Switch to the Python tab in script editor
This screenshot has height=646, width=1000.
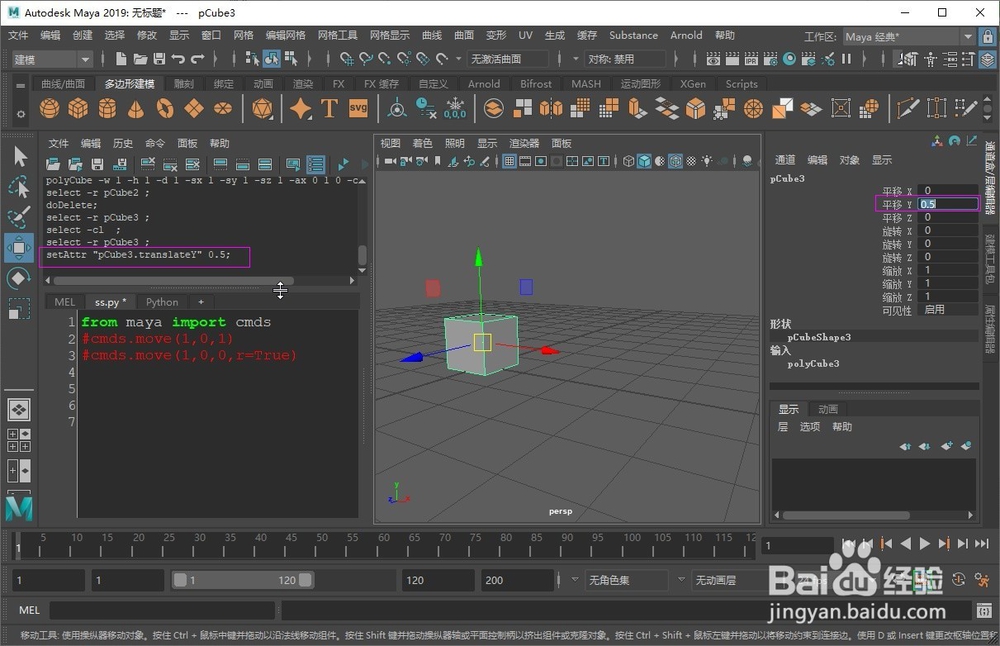(x=162, y=301)
